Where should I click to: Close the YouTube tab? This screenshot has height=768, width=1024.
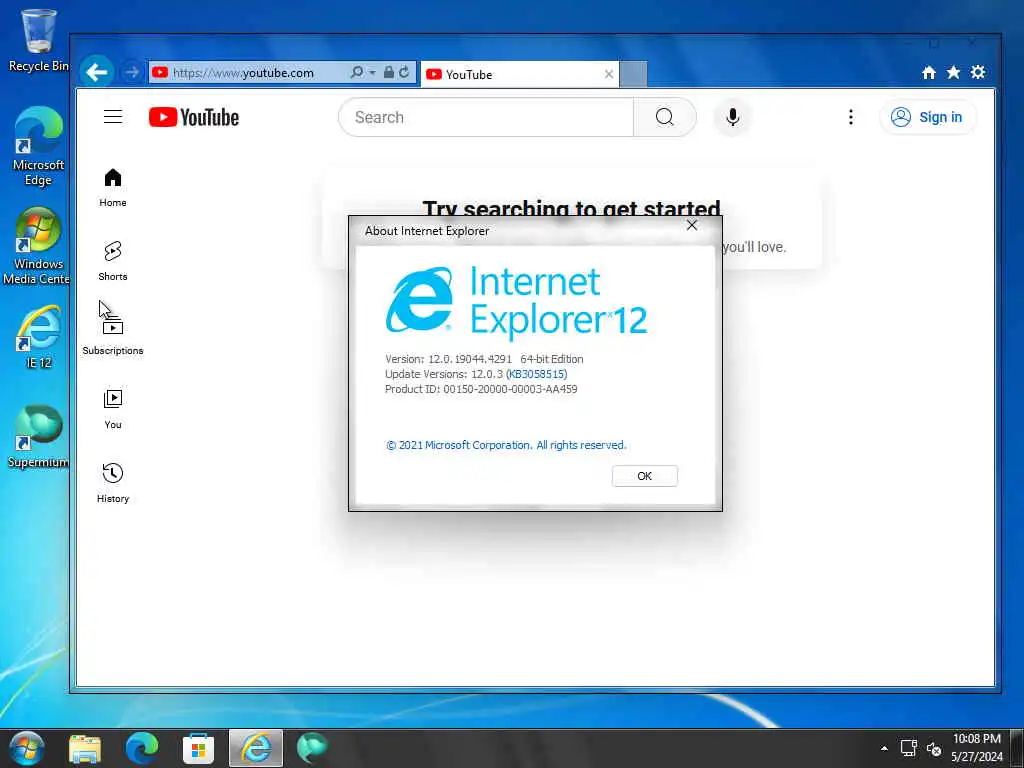pos(609,74)
